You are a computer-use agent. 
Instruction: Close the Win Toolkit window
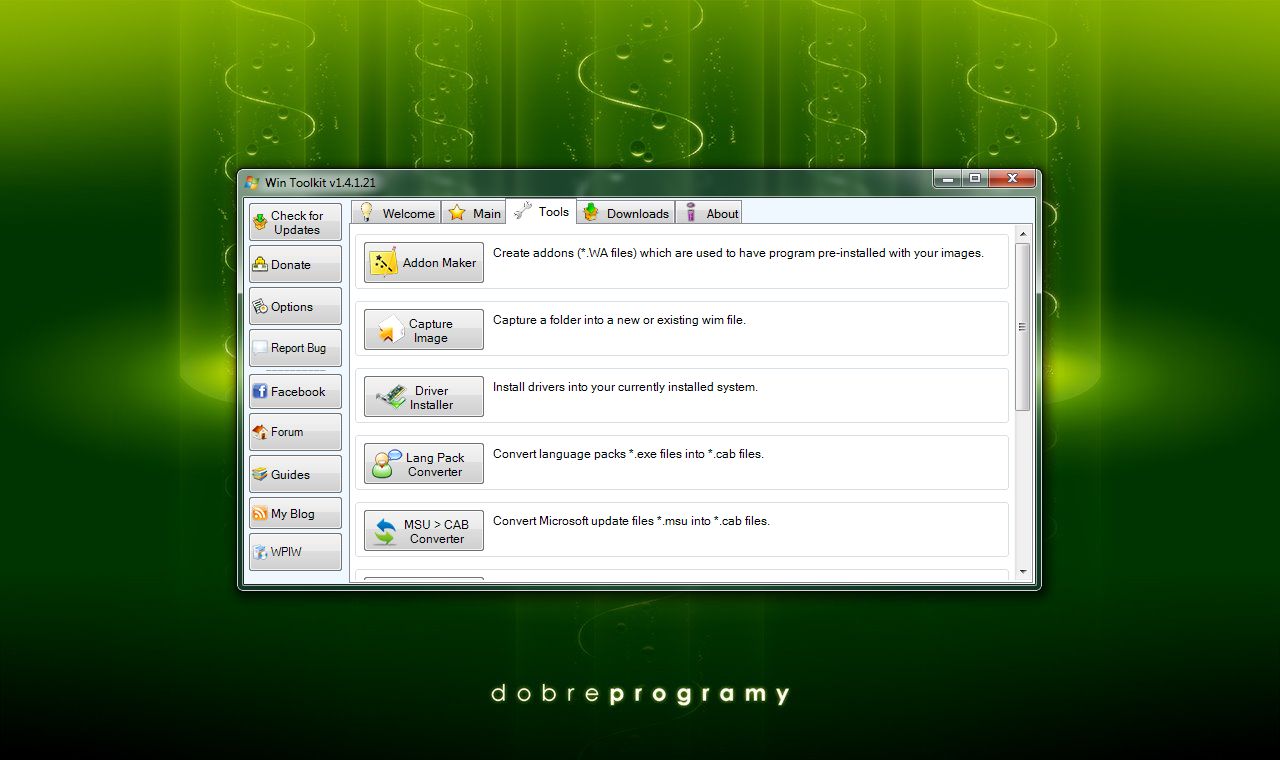pyautogui.click(x=1011, y=178)
